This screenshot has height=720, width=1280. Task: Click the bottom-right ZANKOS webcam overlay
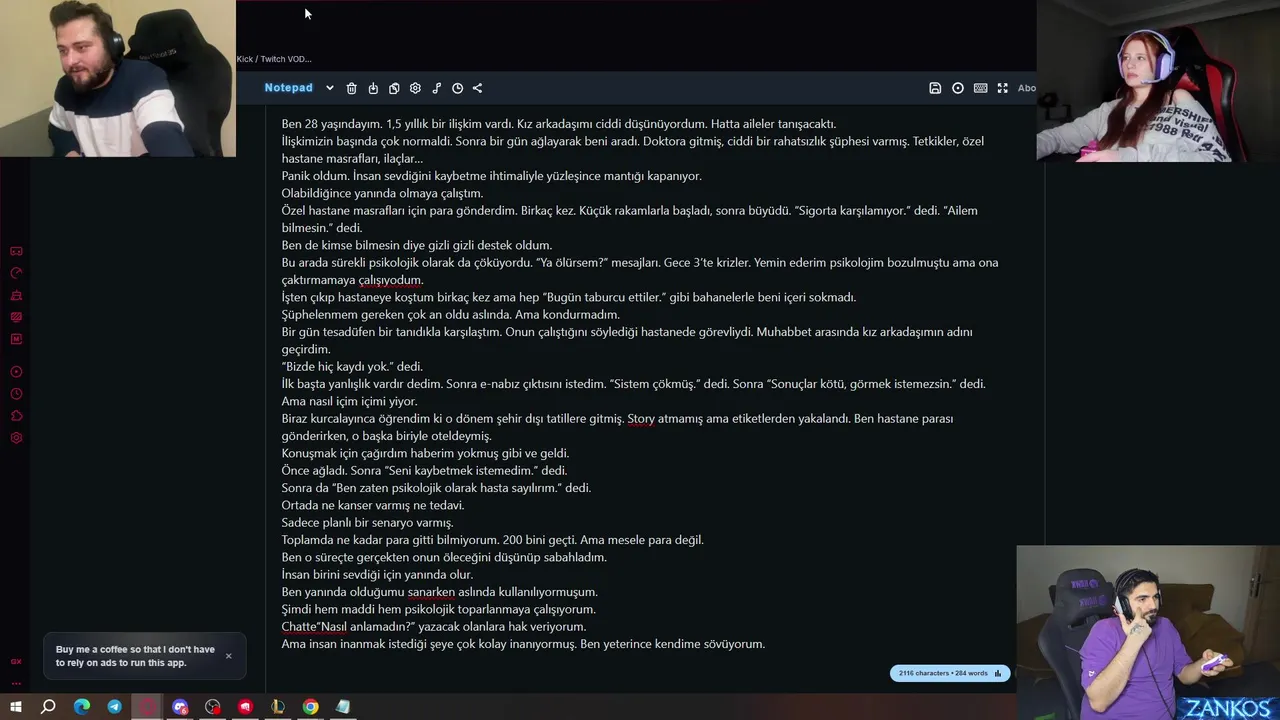pyautogui.click(x=1148, y=632)
